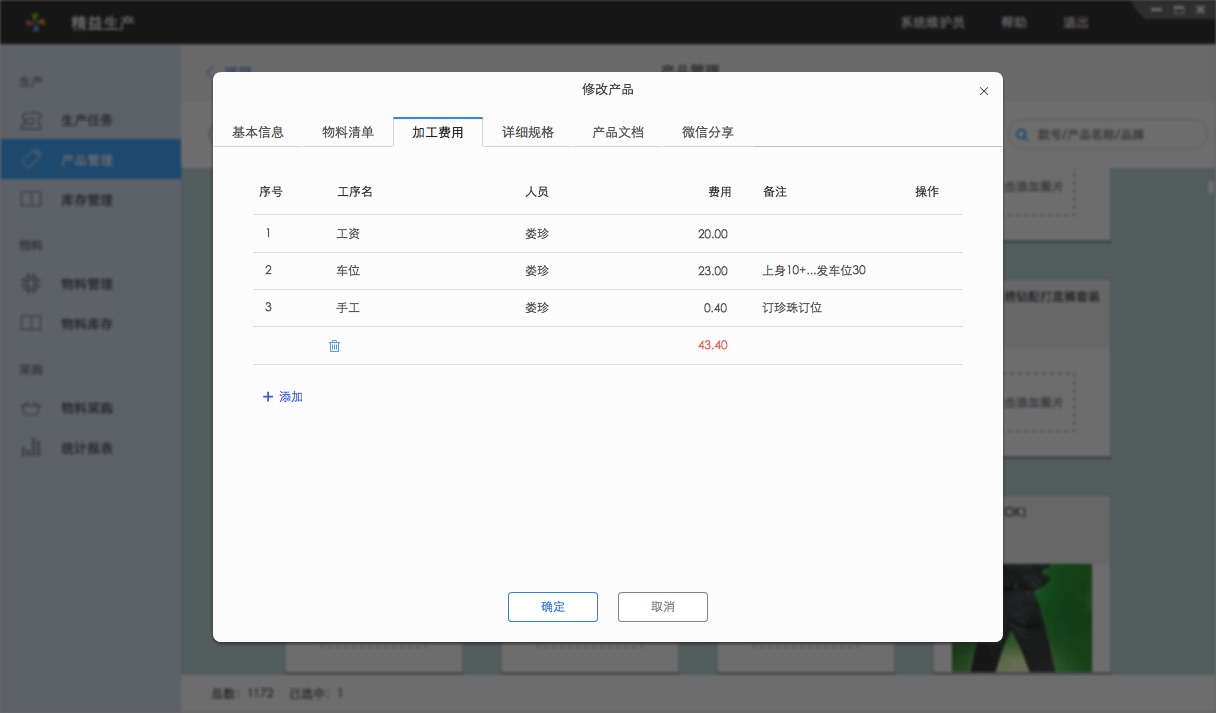Screen dimensions: 1216x713
Task: Click the trash icon in the fee table
Action: [x=334, y=345]
